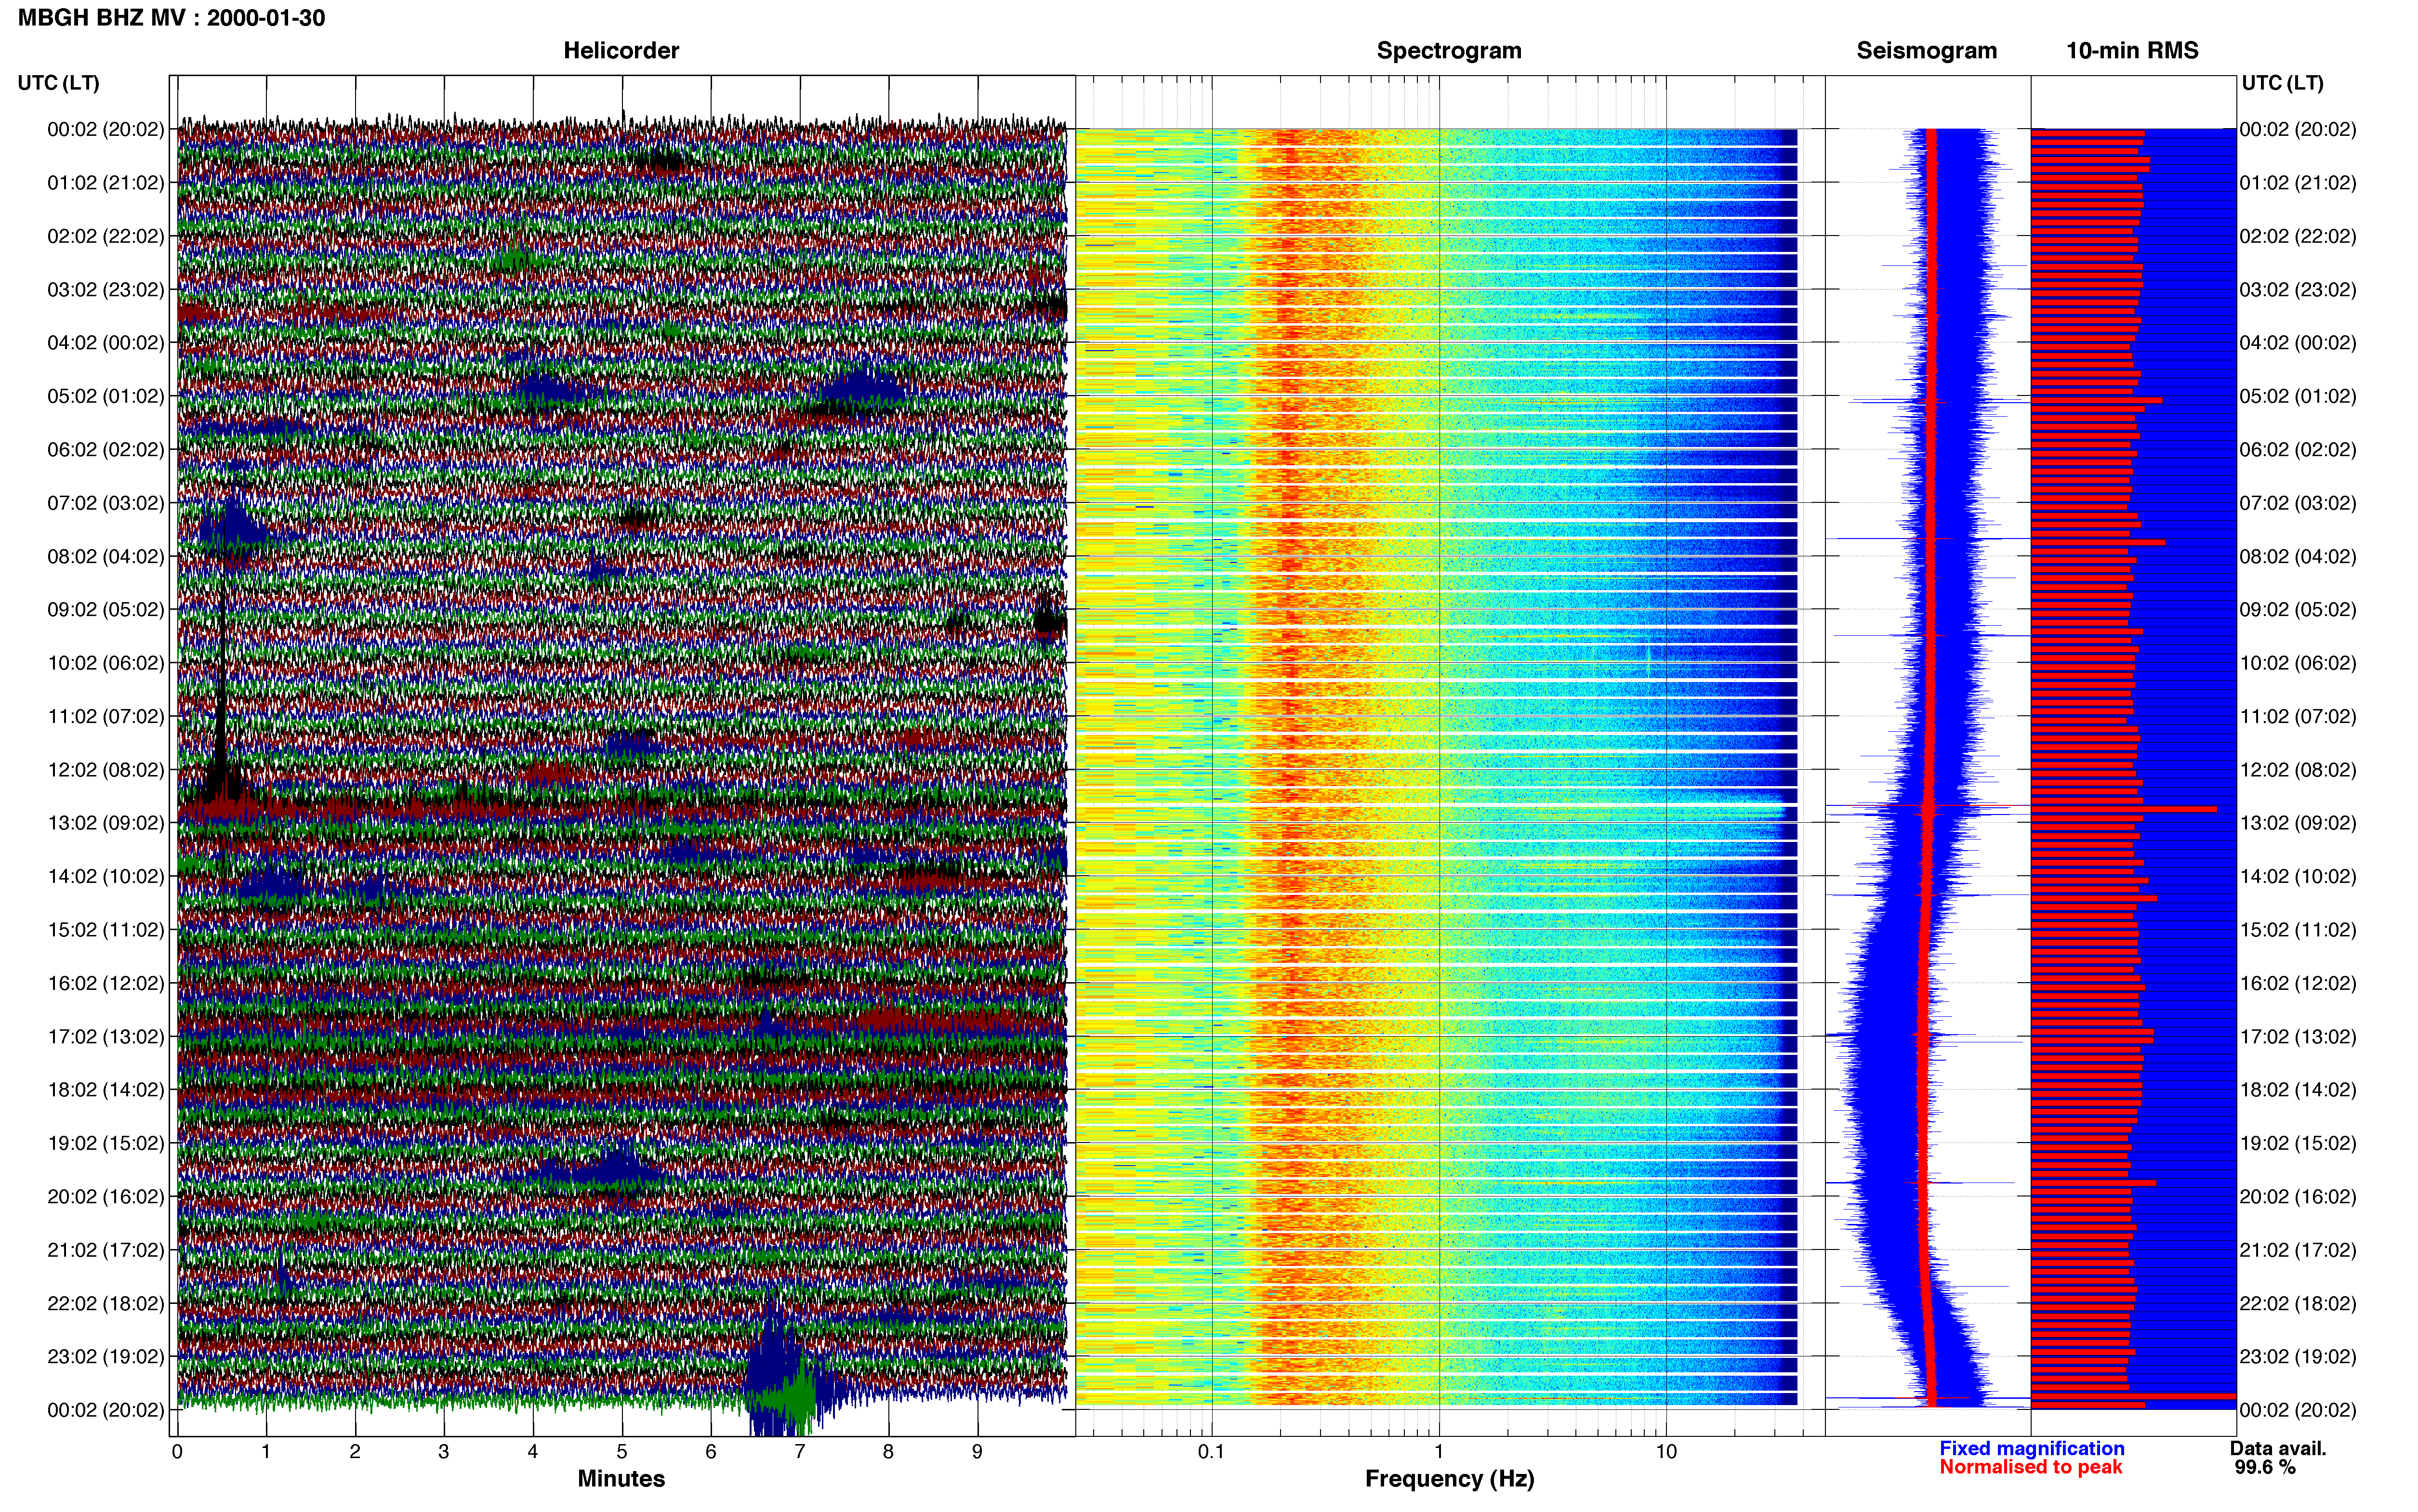Click the right 23:02 (19:02) time label
The width and height of the screenshot is (2418, 1512).
click(2298, 1356)
